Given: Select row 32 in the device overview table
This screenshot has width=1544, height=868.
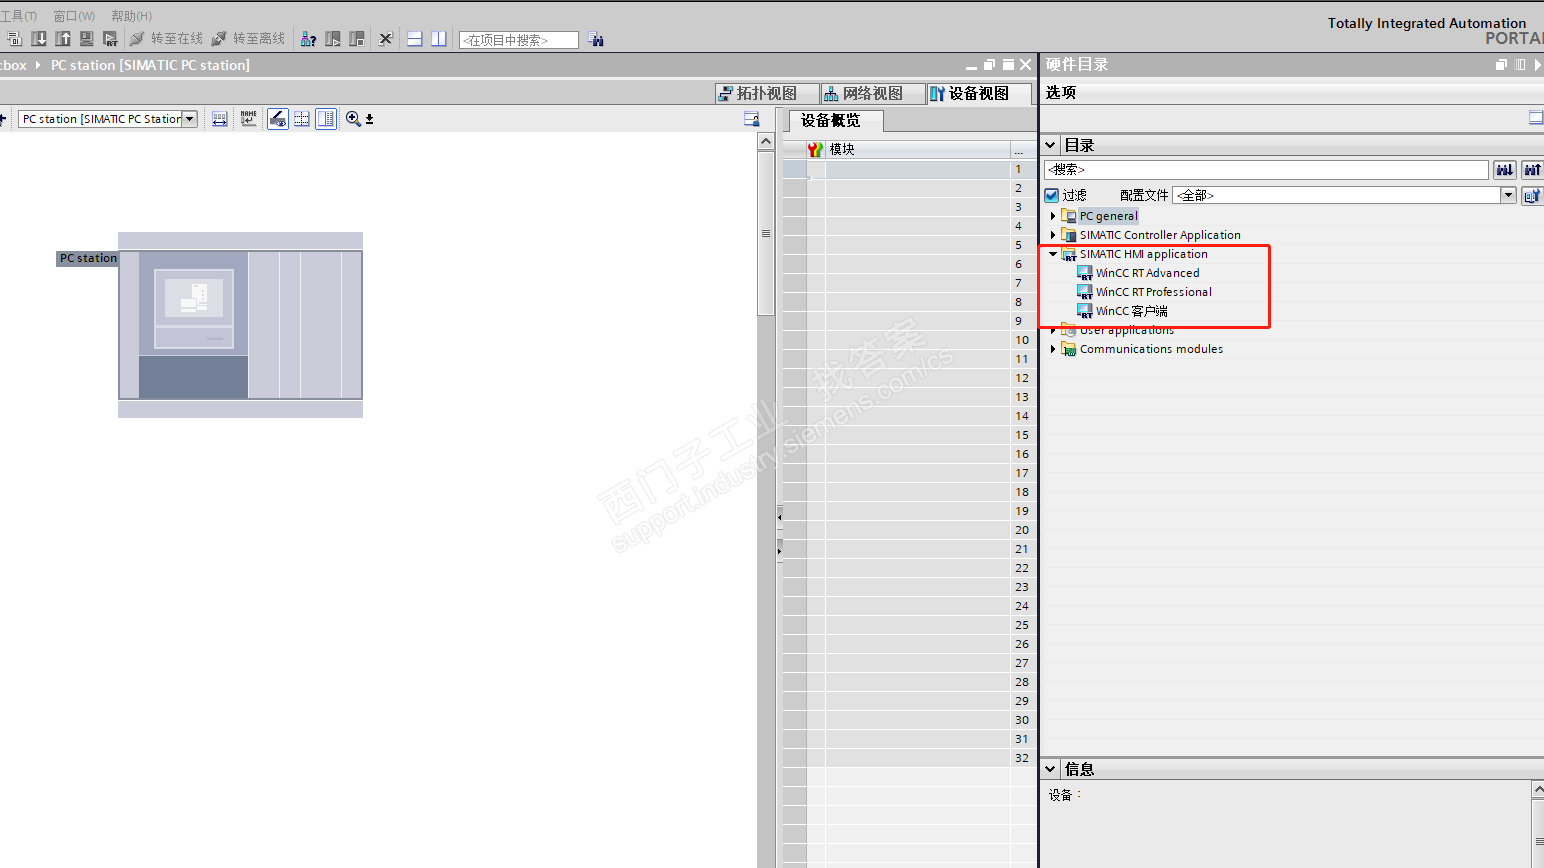Looking at the screenshot, I should [908, 758].
